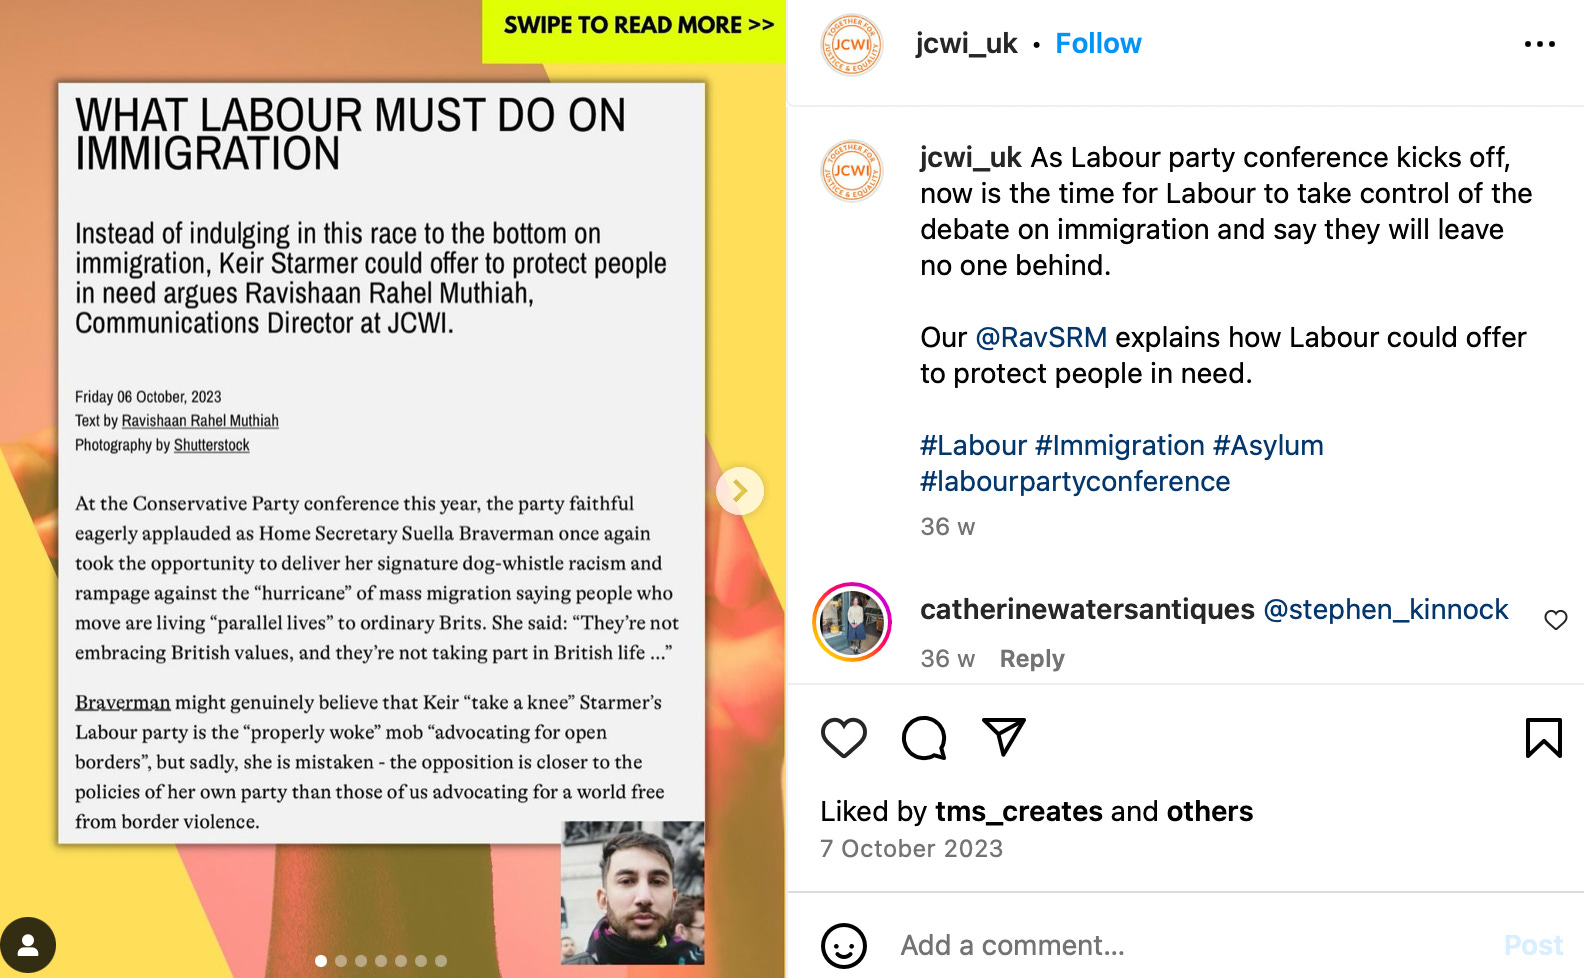Viewport: 1584px width, 978px height.
Task: Advance to next carousel slide arrow
Action: [740, 491]
